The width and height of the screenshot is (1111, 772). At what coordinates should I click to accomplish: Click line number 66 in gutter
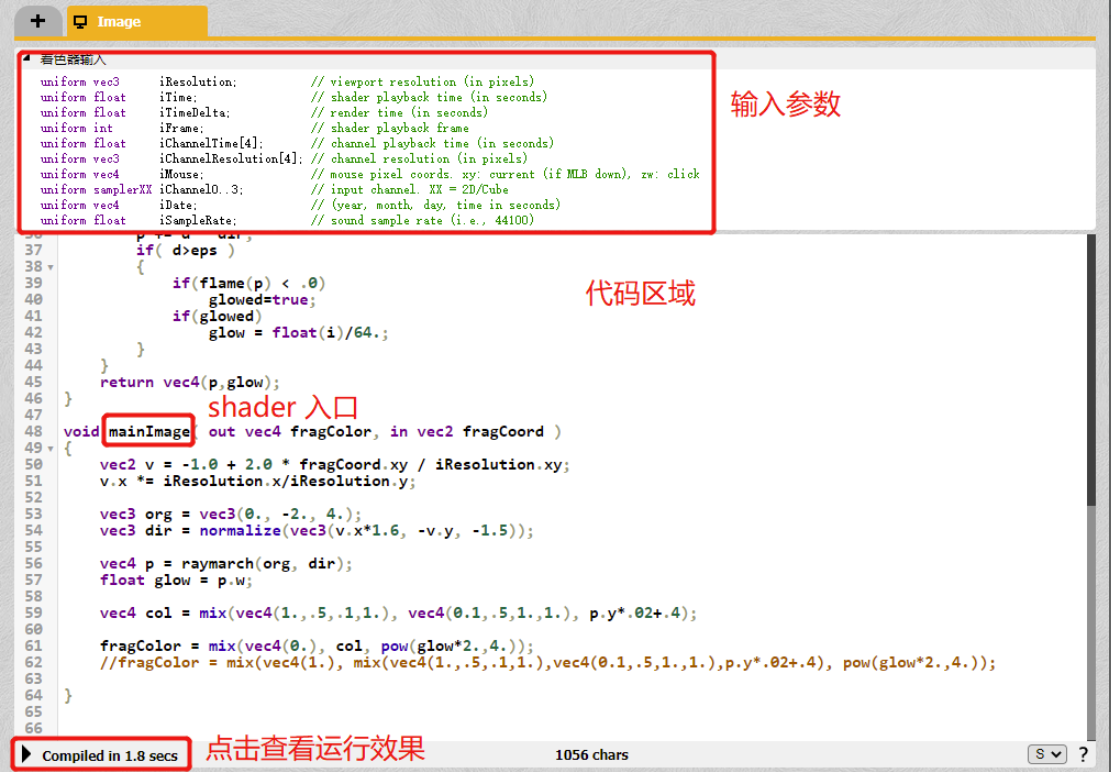pyautogui.click(x=33, y=728)
